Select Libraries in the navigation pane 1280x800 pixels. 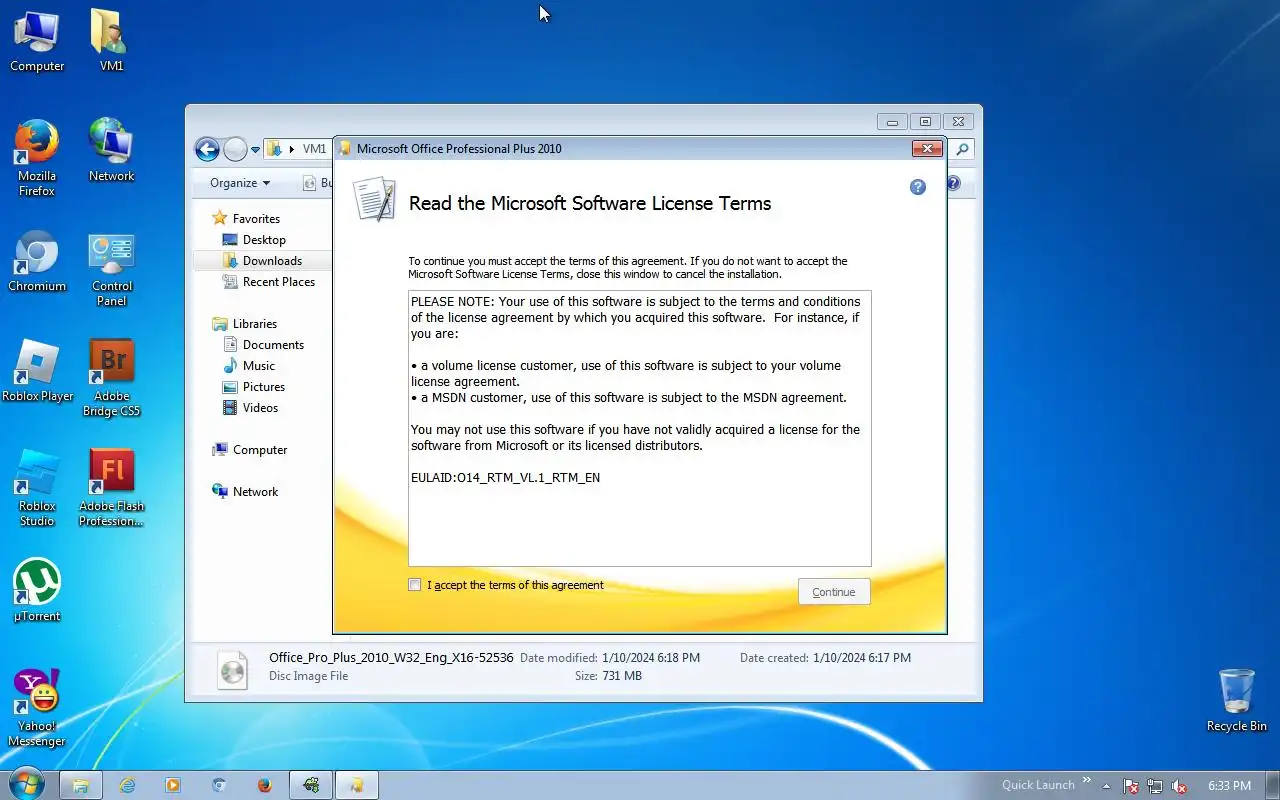tap(255, 324)
